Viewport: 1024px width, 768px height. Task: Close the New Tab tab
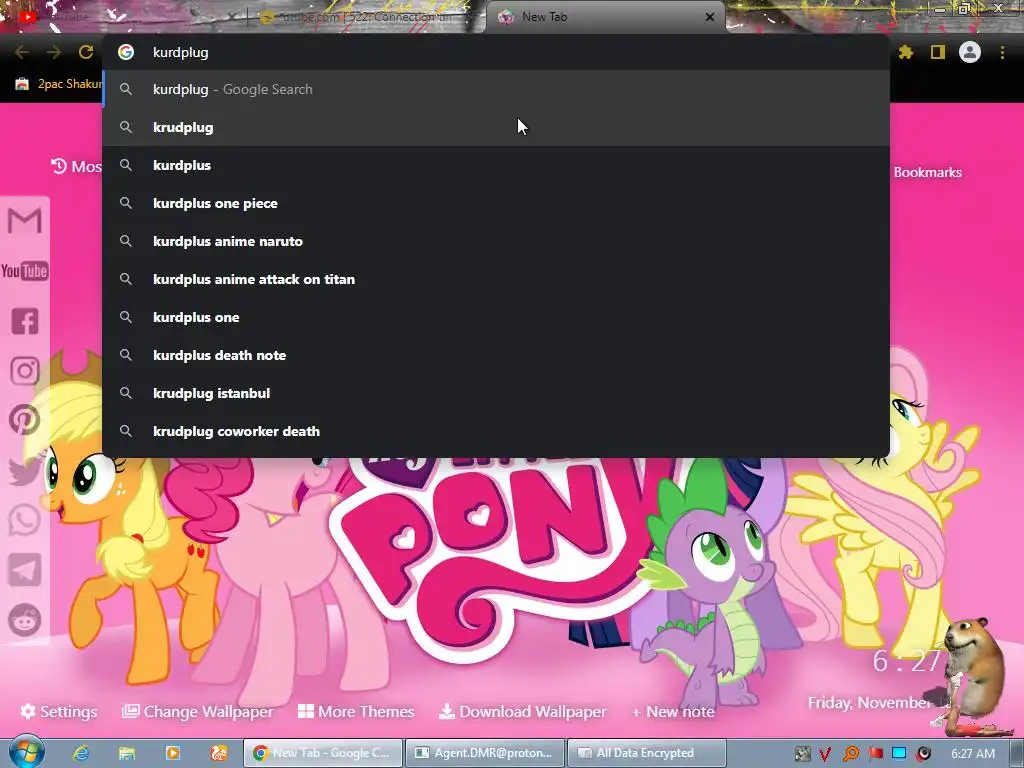coord(710,17)
